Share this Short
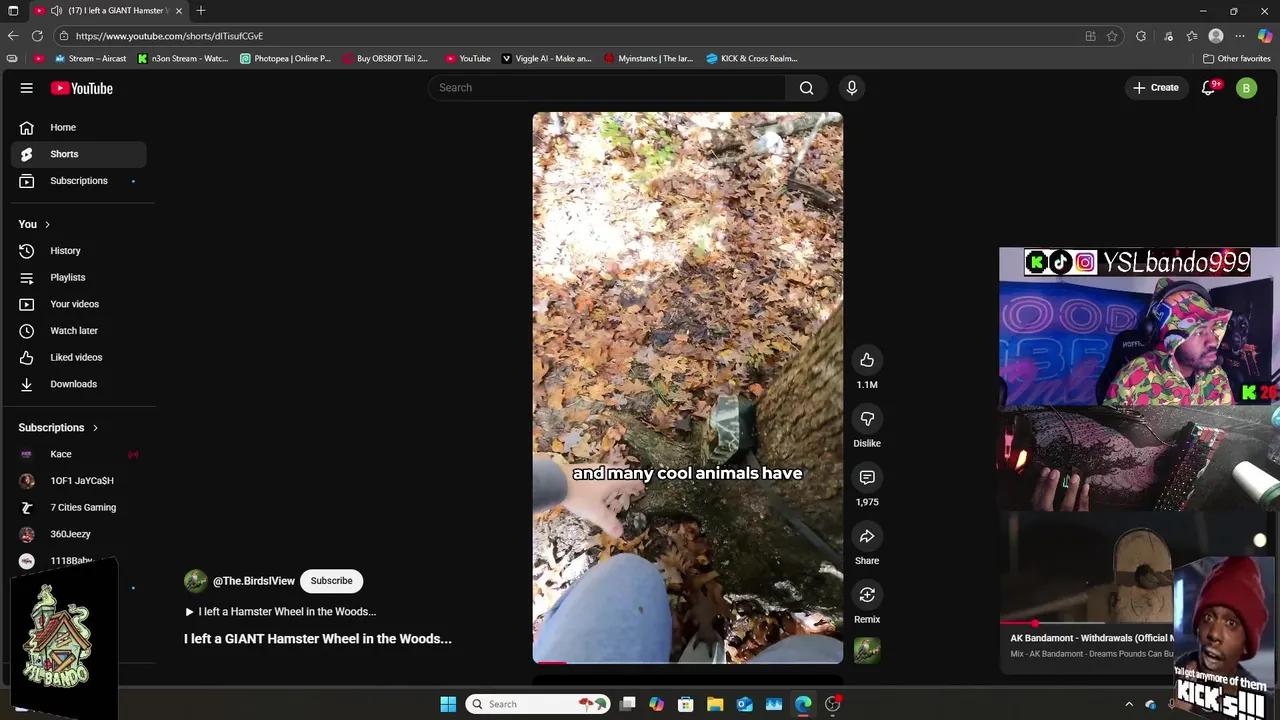The height and width of the screenshot is (720, 1280). (867, 537)
